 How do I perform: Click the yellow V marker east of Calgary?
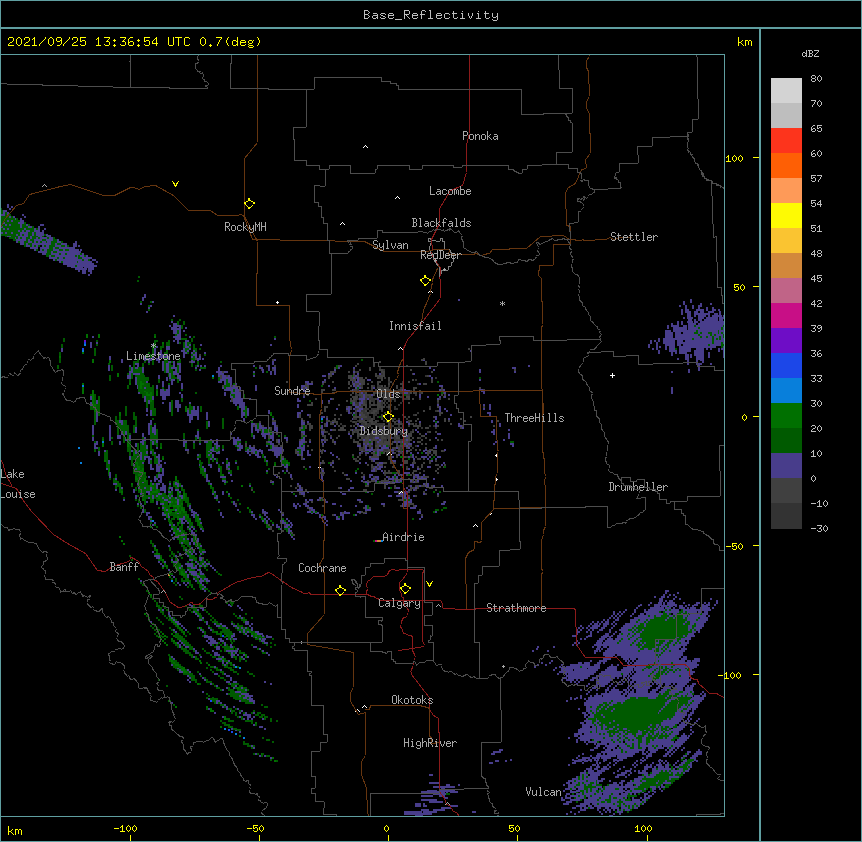point(429,584)
